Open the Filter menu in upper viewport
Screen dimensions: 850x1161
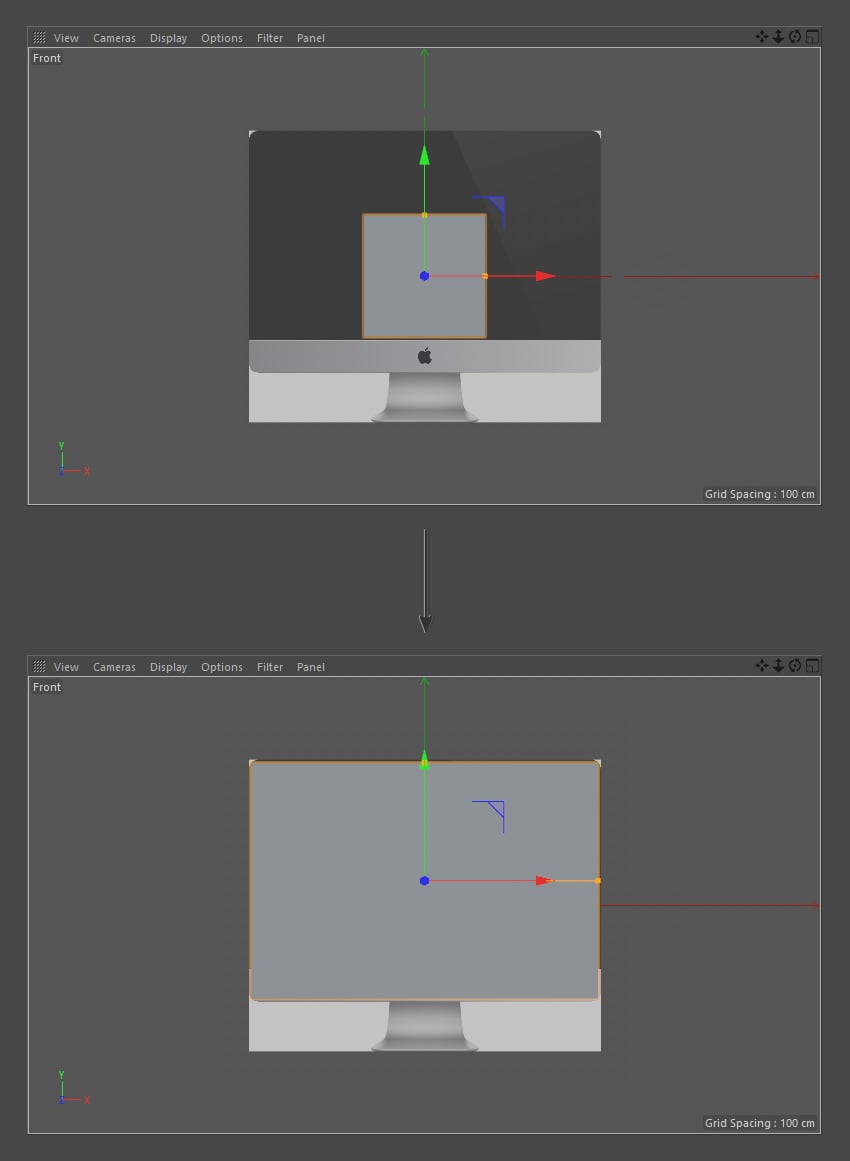pos(270,38)
